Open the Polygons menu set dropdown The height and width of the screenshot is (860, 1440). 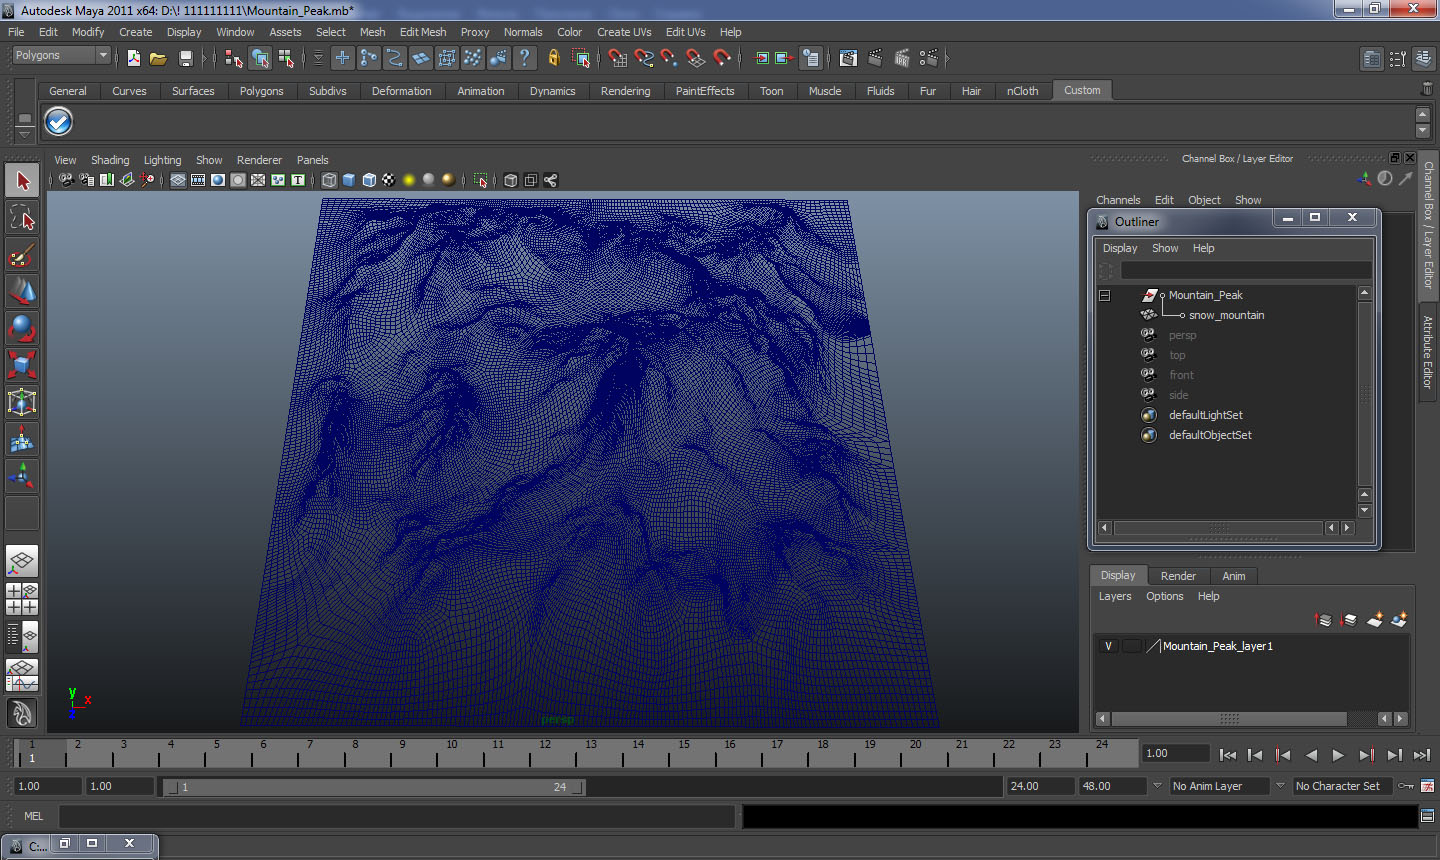point(60,56)
